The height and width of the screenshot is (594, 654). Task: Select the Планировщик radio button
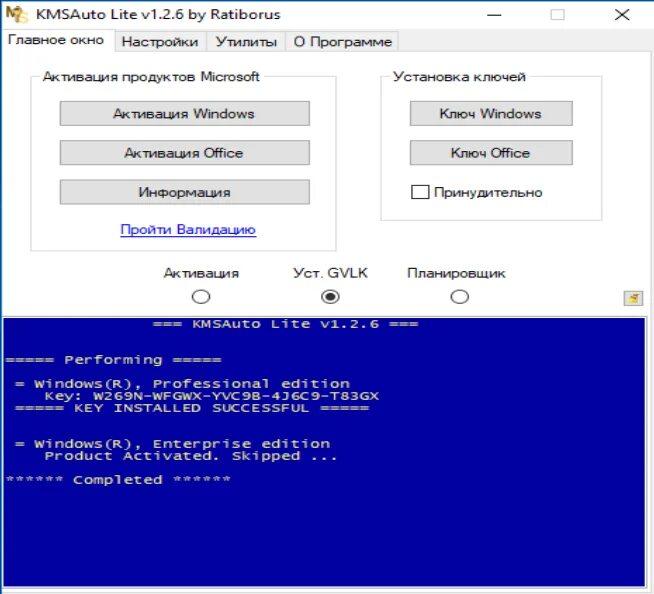(459, 297)
